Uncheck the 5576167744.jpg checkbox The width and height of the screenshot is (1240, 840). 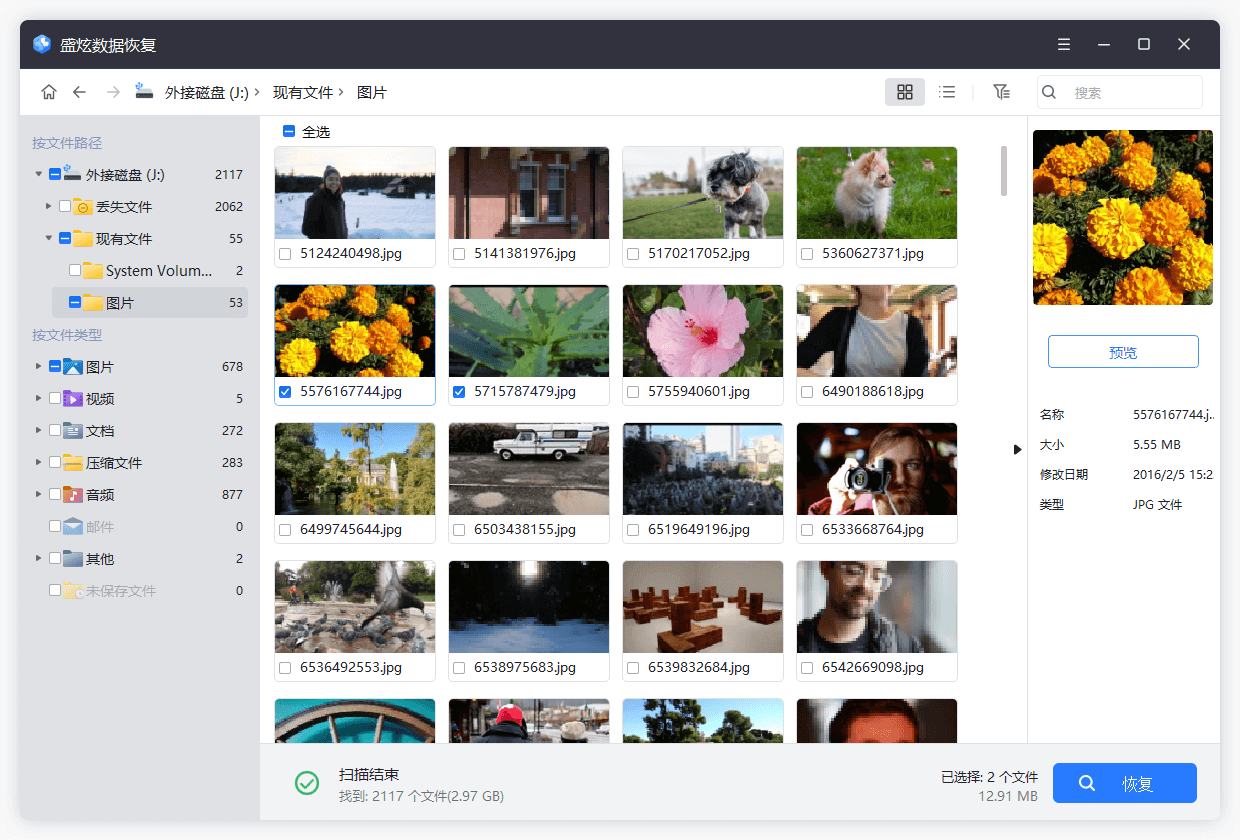285,392
